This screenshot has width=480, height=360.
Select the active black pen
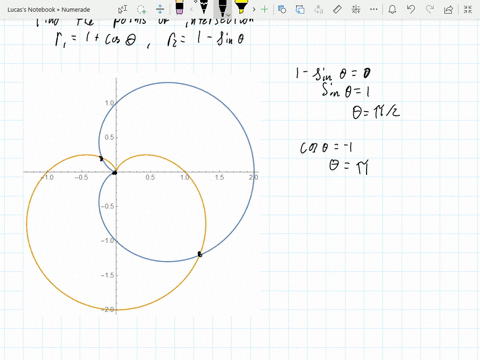pyautogui.click(x=222, y=7)
